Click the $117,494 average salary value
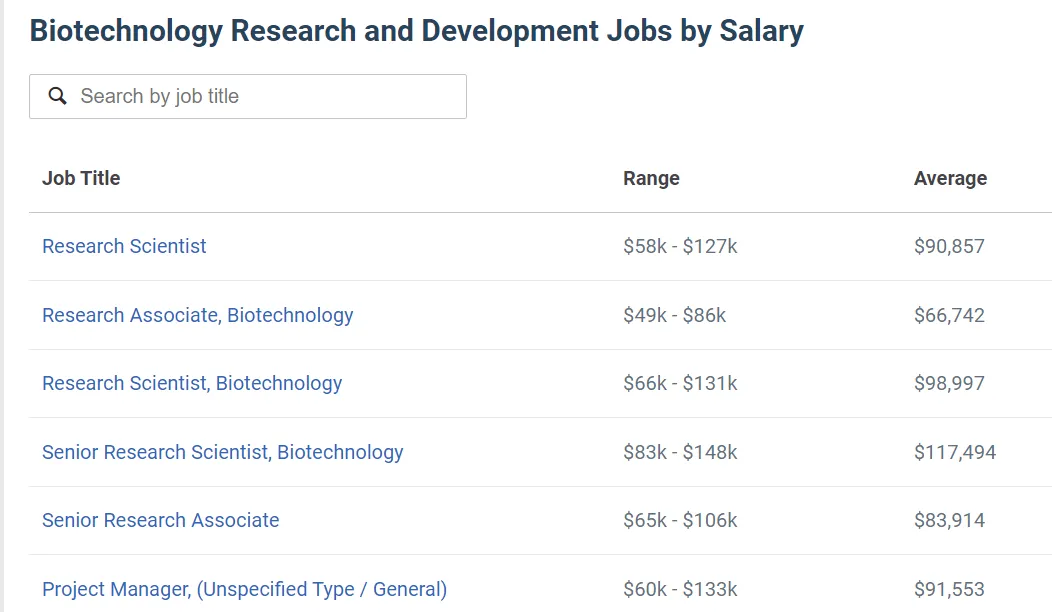The width and height of the screenshot is (1052, 612). click(x=955, y=452)
